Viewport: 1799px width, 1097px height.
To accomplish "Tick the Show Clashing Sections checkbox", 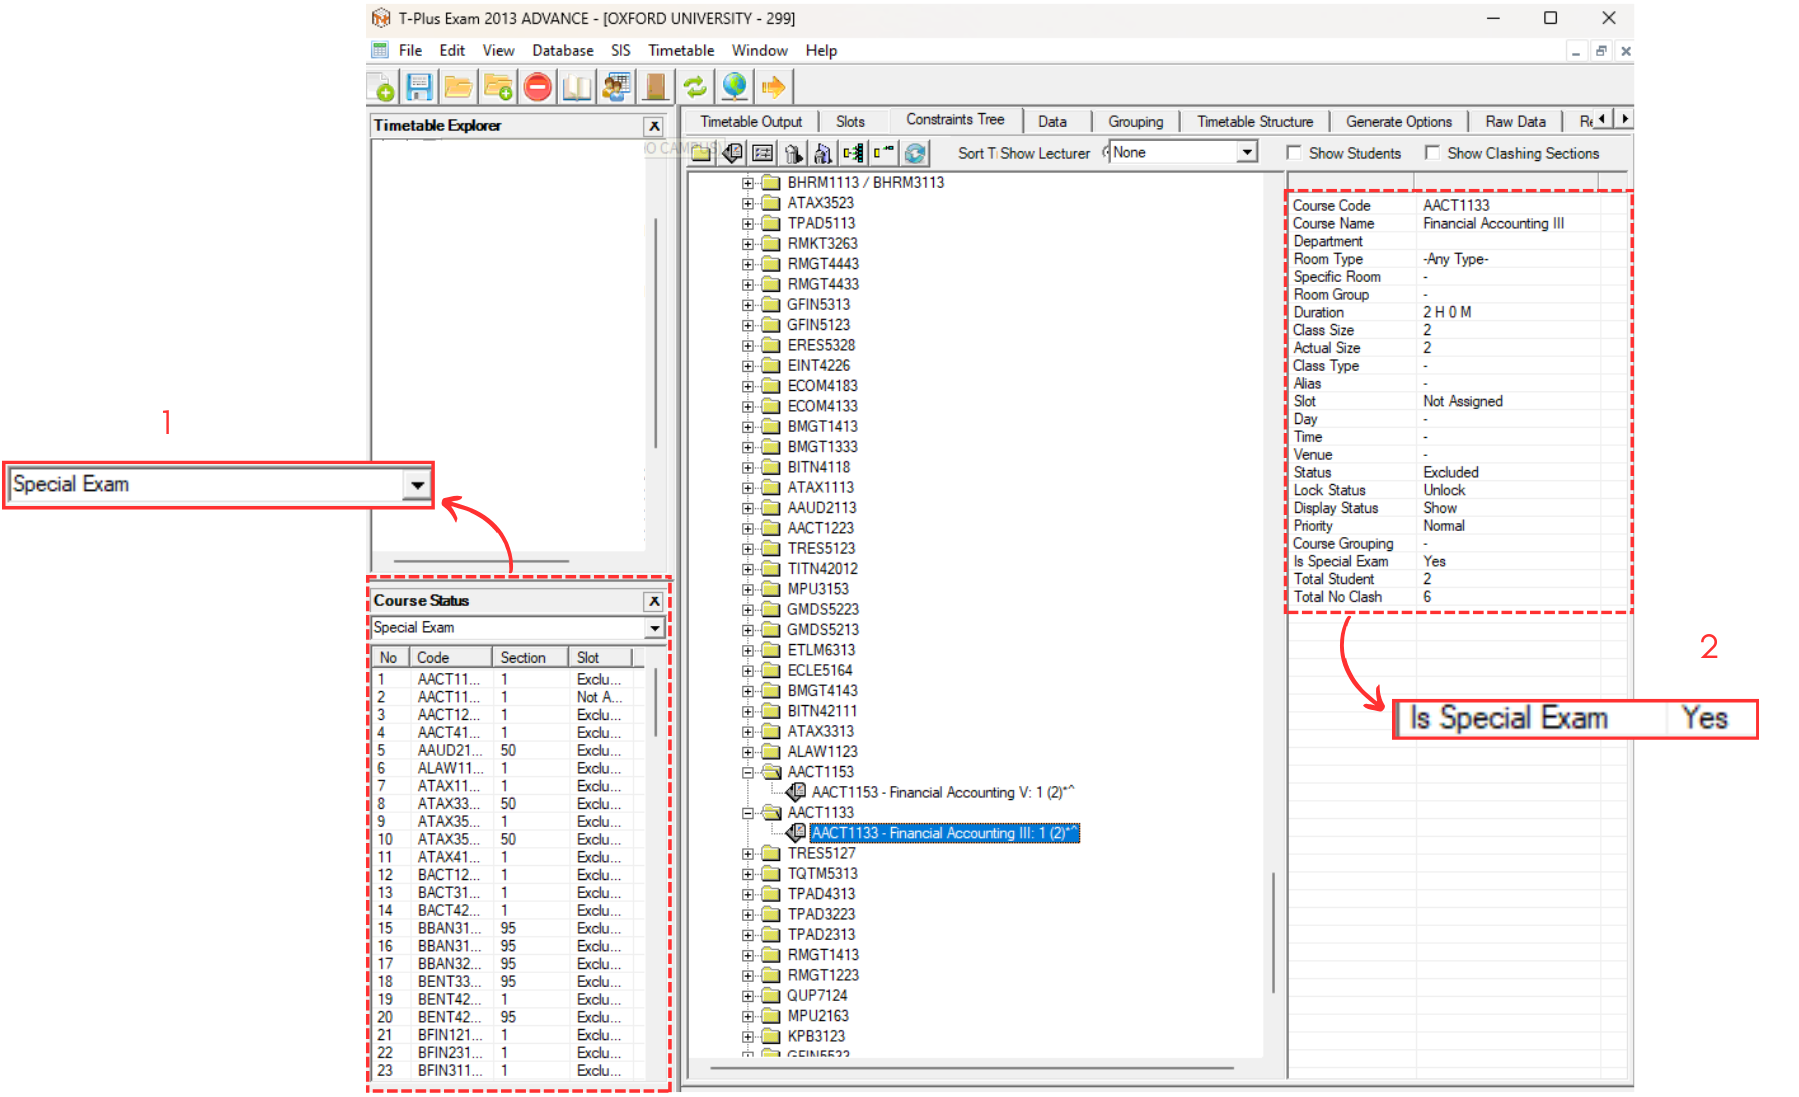I will tap(1432, 153).
